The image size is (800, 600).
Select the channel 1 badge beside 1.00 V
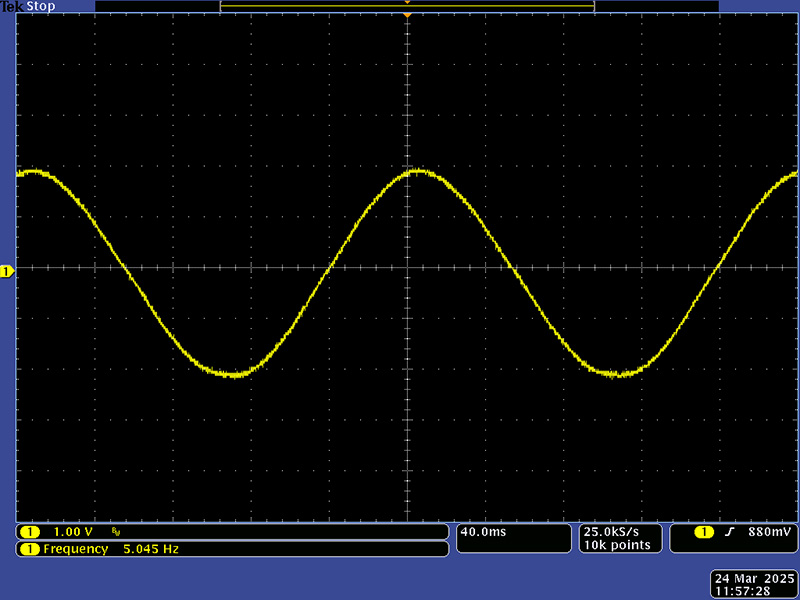click(30, 531)
